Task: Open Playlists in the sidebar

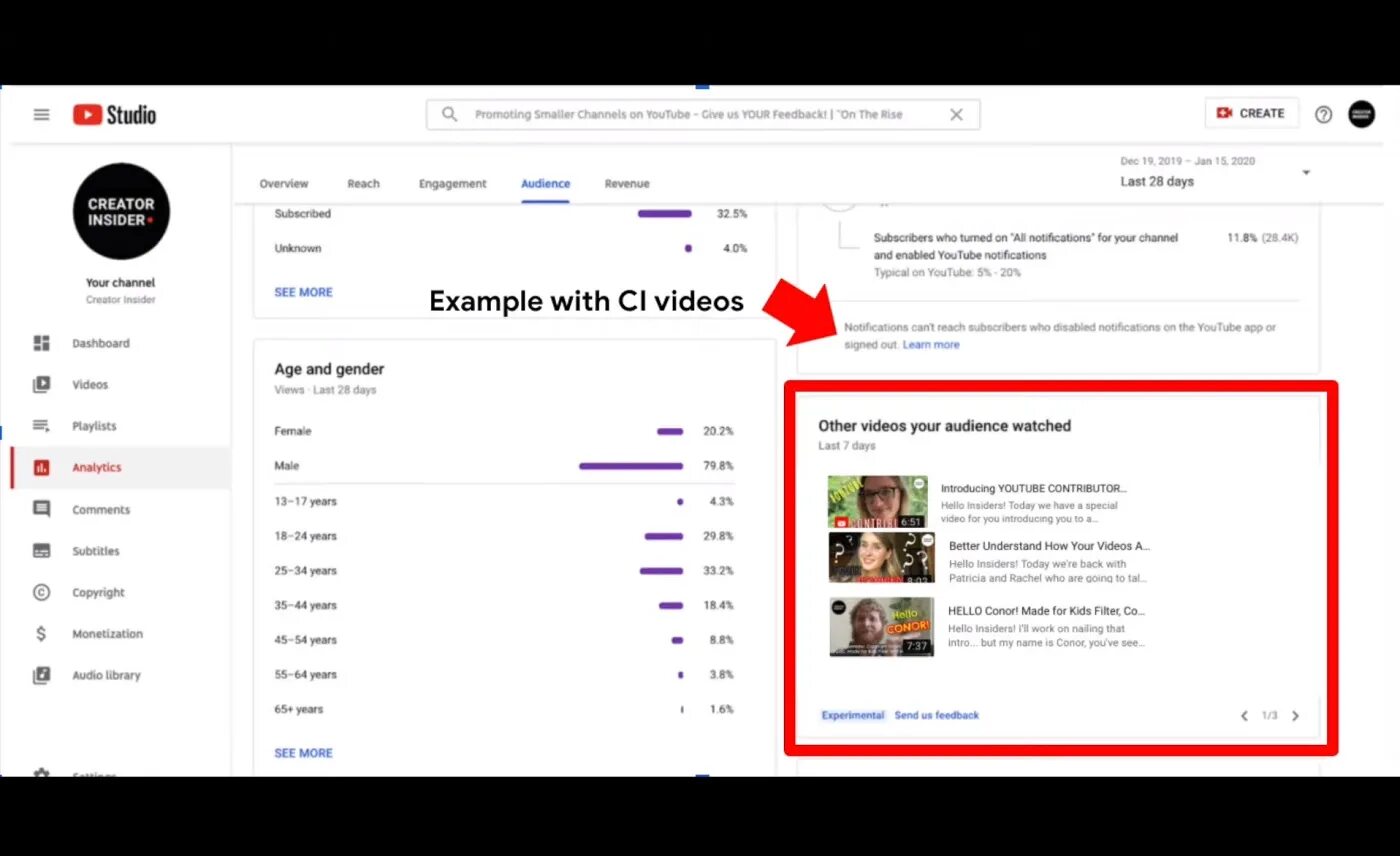Action: (x=120, y=426)
